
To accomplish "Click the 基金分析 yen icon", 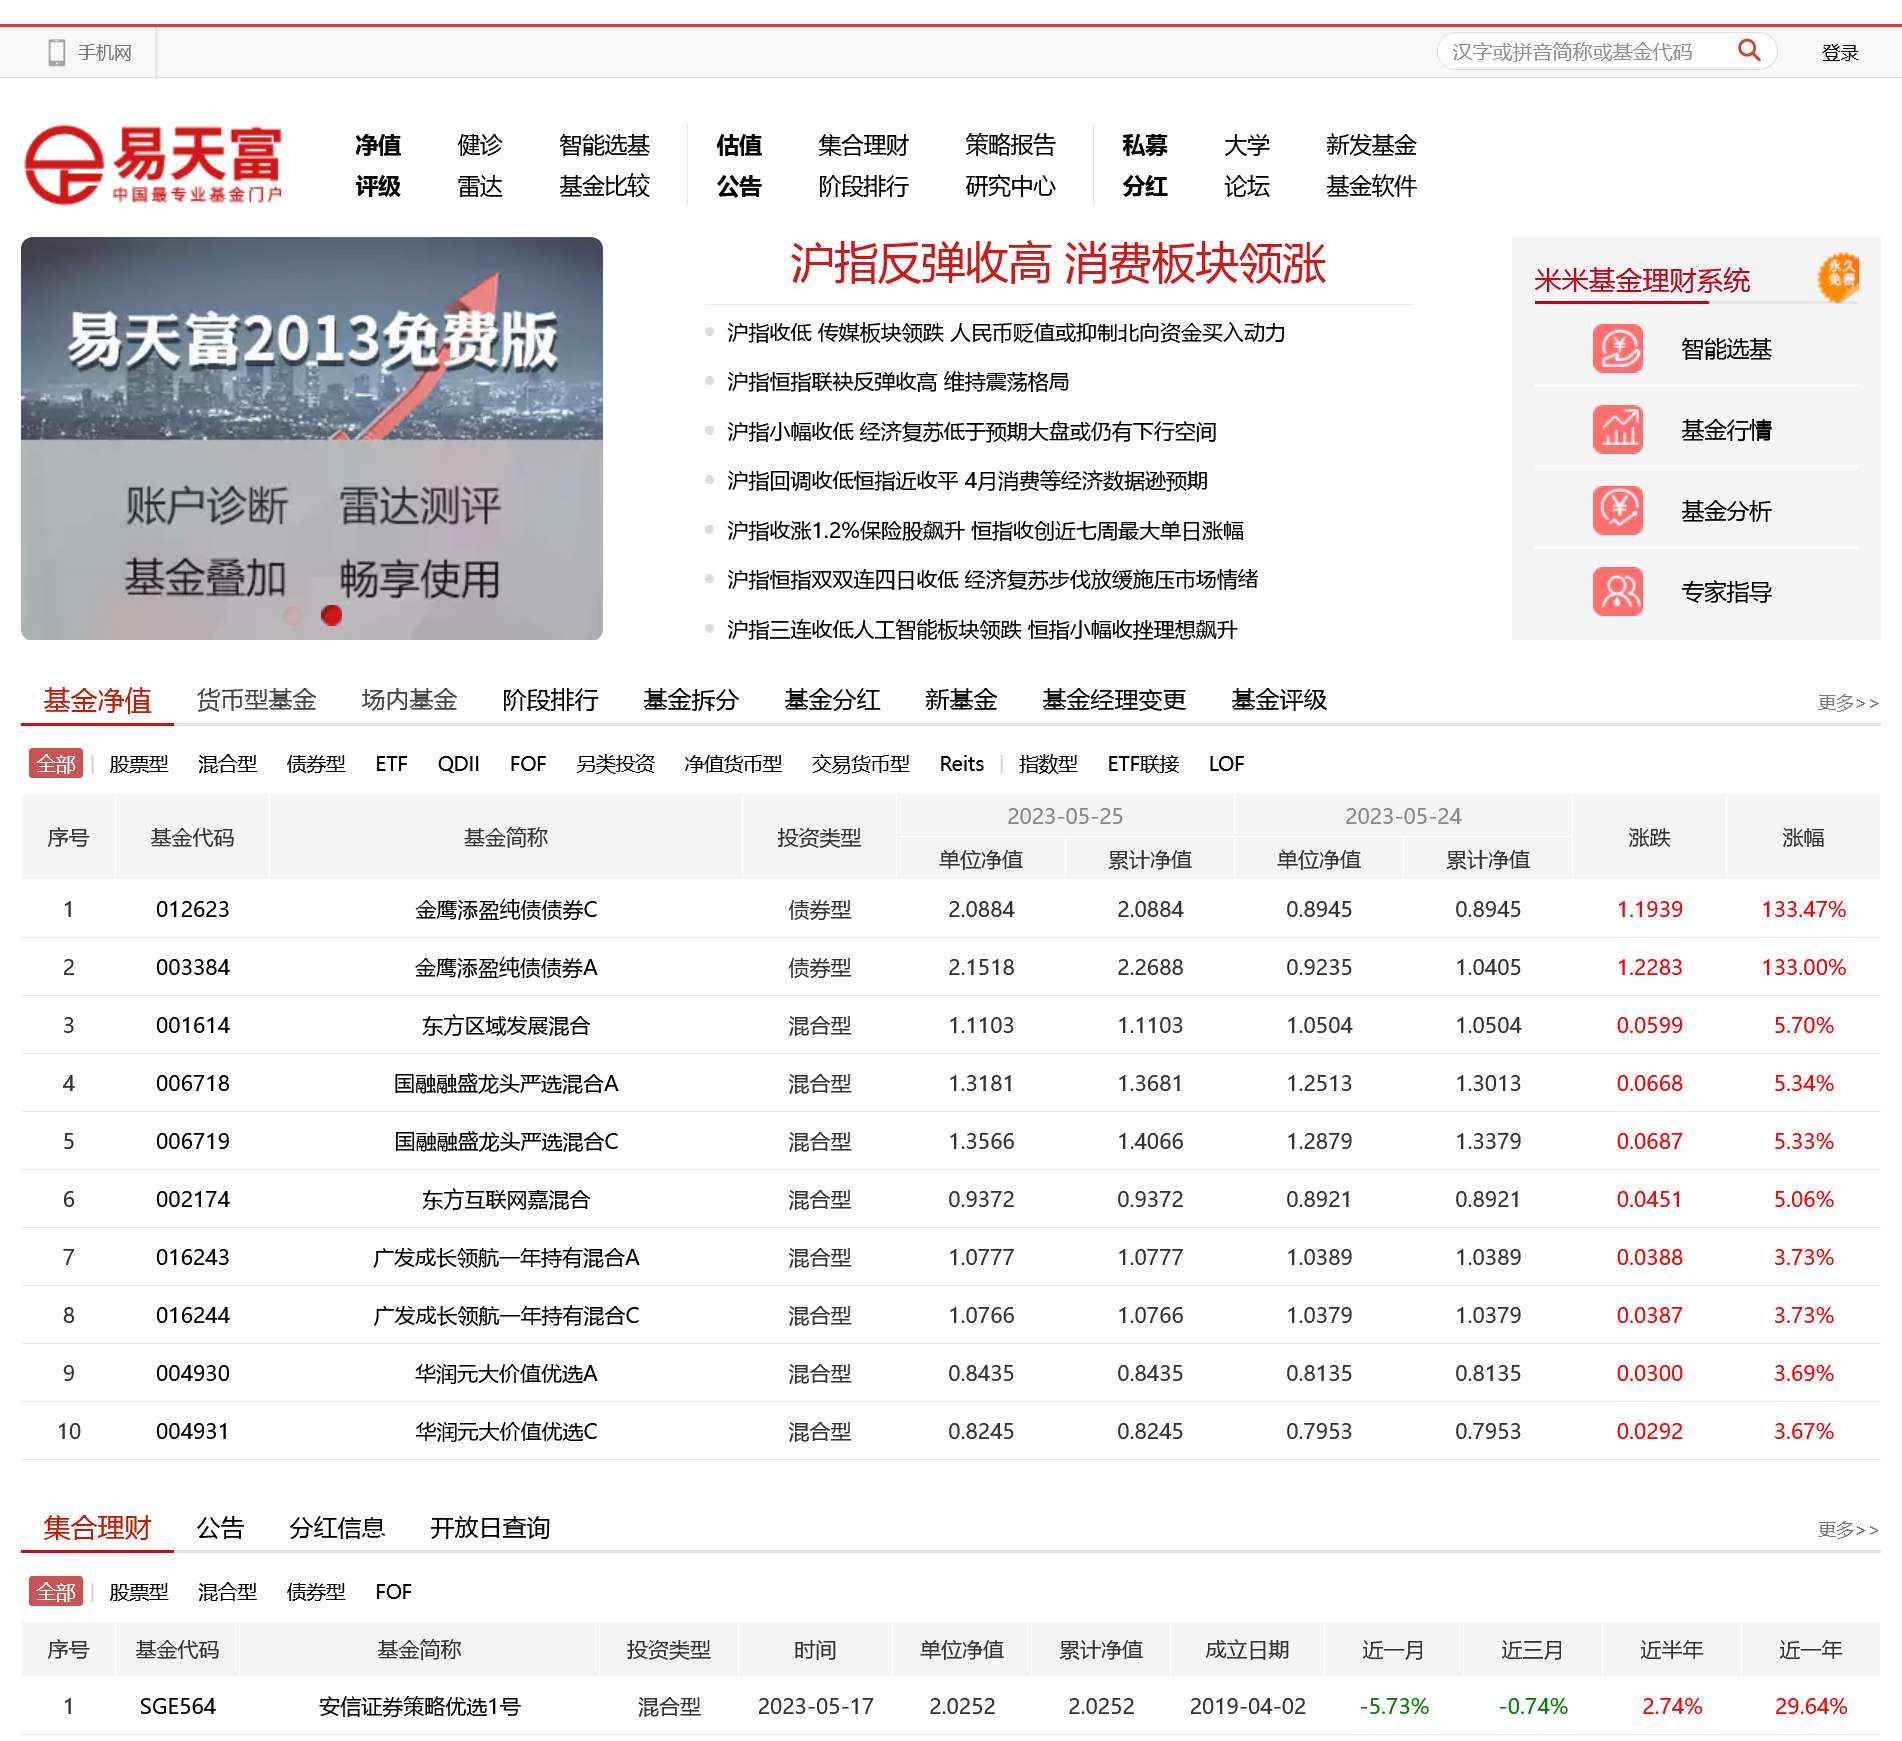I will [x=1617, y=511].
